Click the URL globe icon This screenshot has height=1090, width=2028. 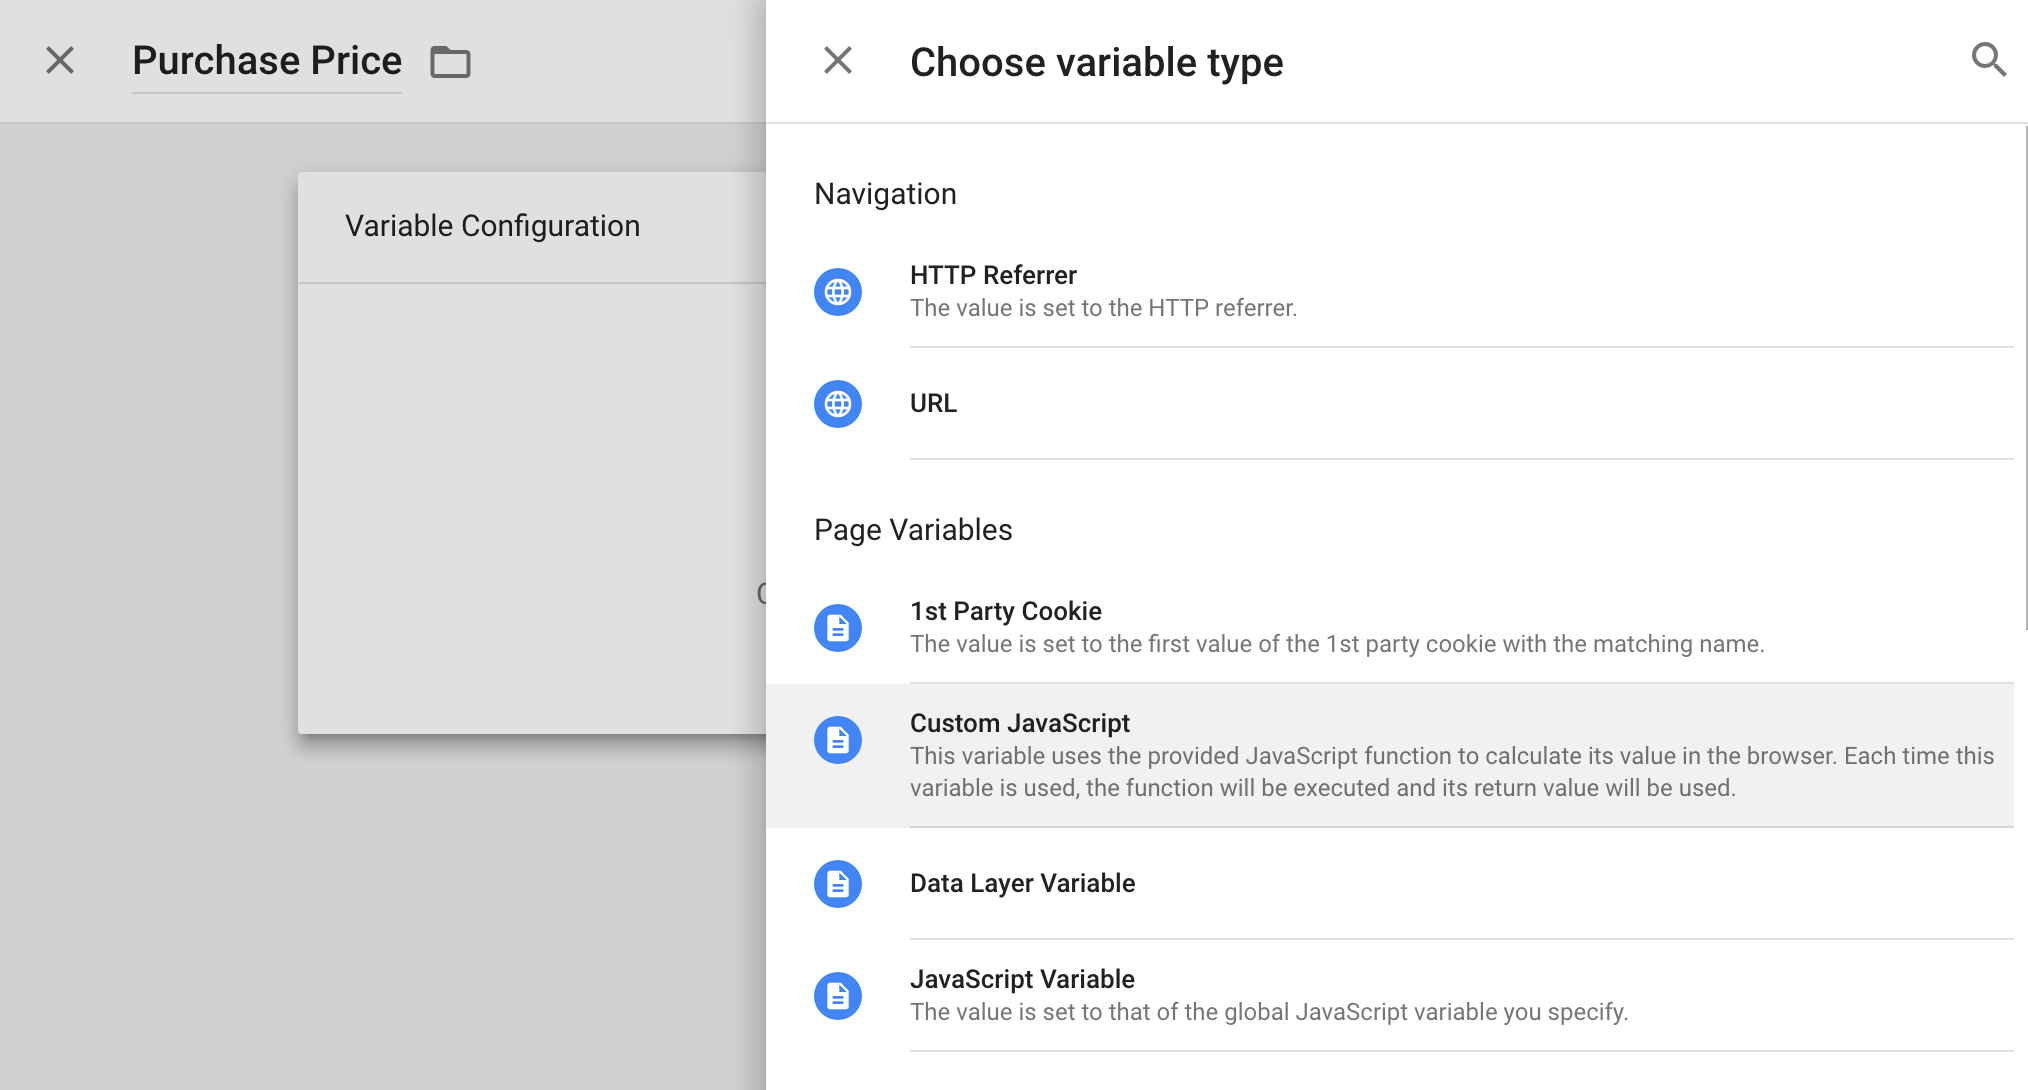[x=838, y=404]
